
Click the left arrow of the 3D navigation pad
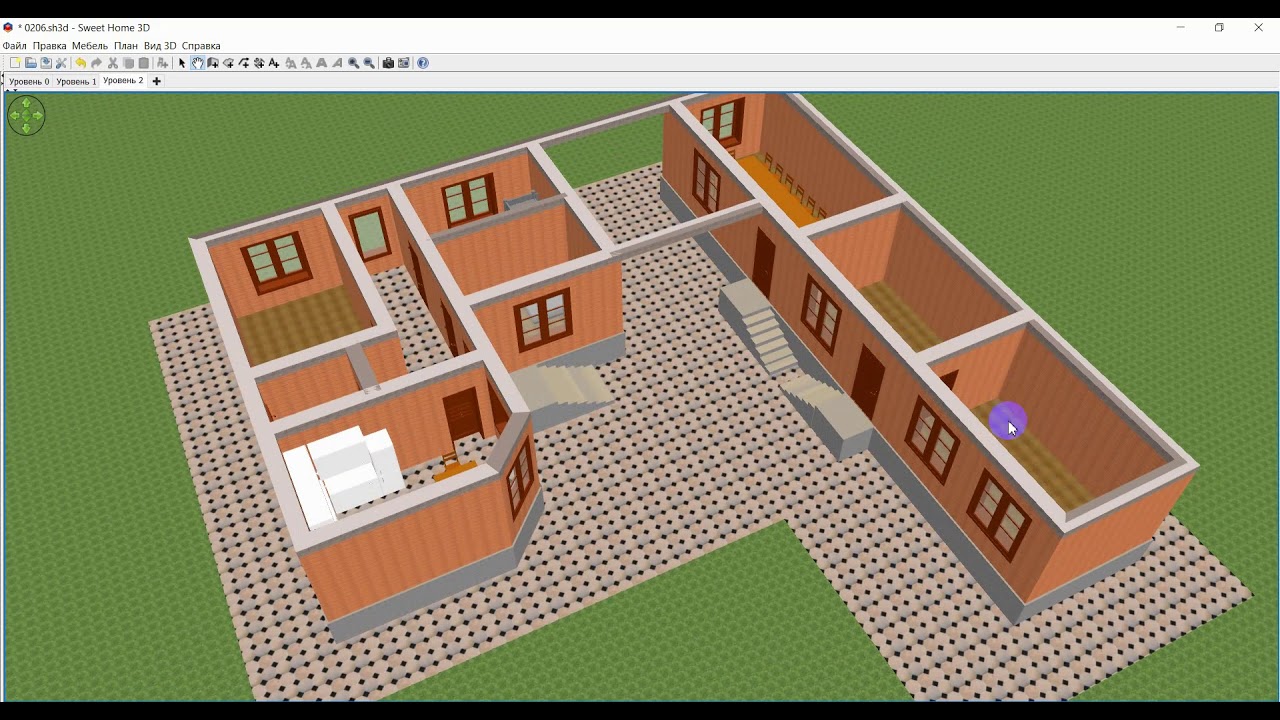click(x=14, y=116)
